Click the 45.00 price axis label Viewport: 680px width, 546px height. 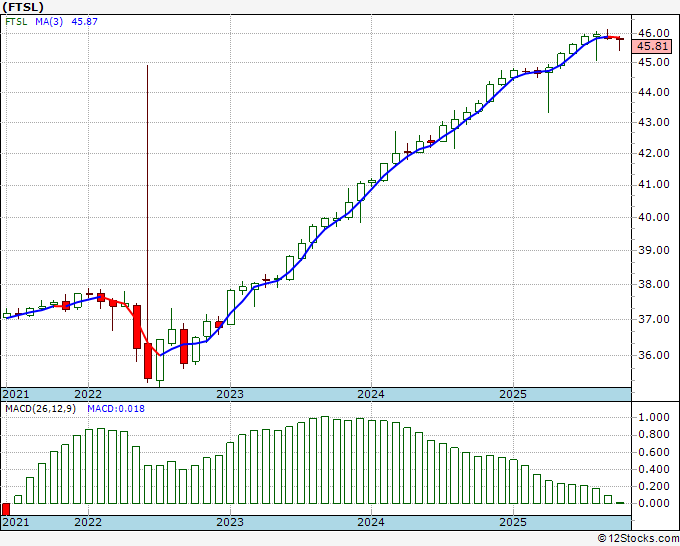654,62
